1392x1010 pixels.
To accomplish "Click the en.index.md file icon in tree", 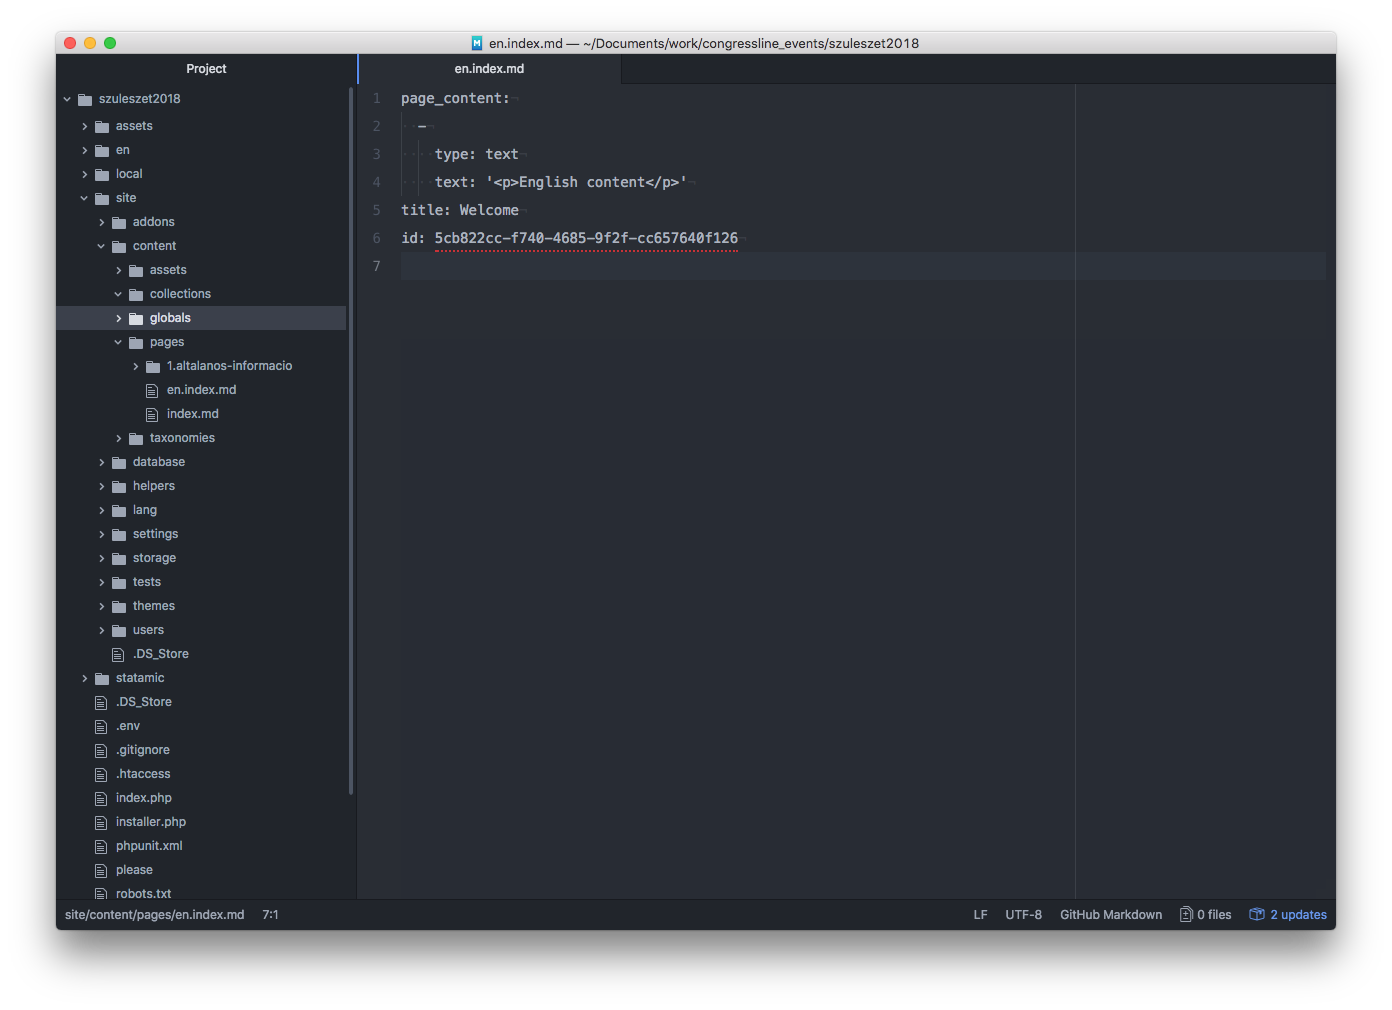I will (x=152, y=390).
